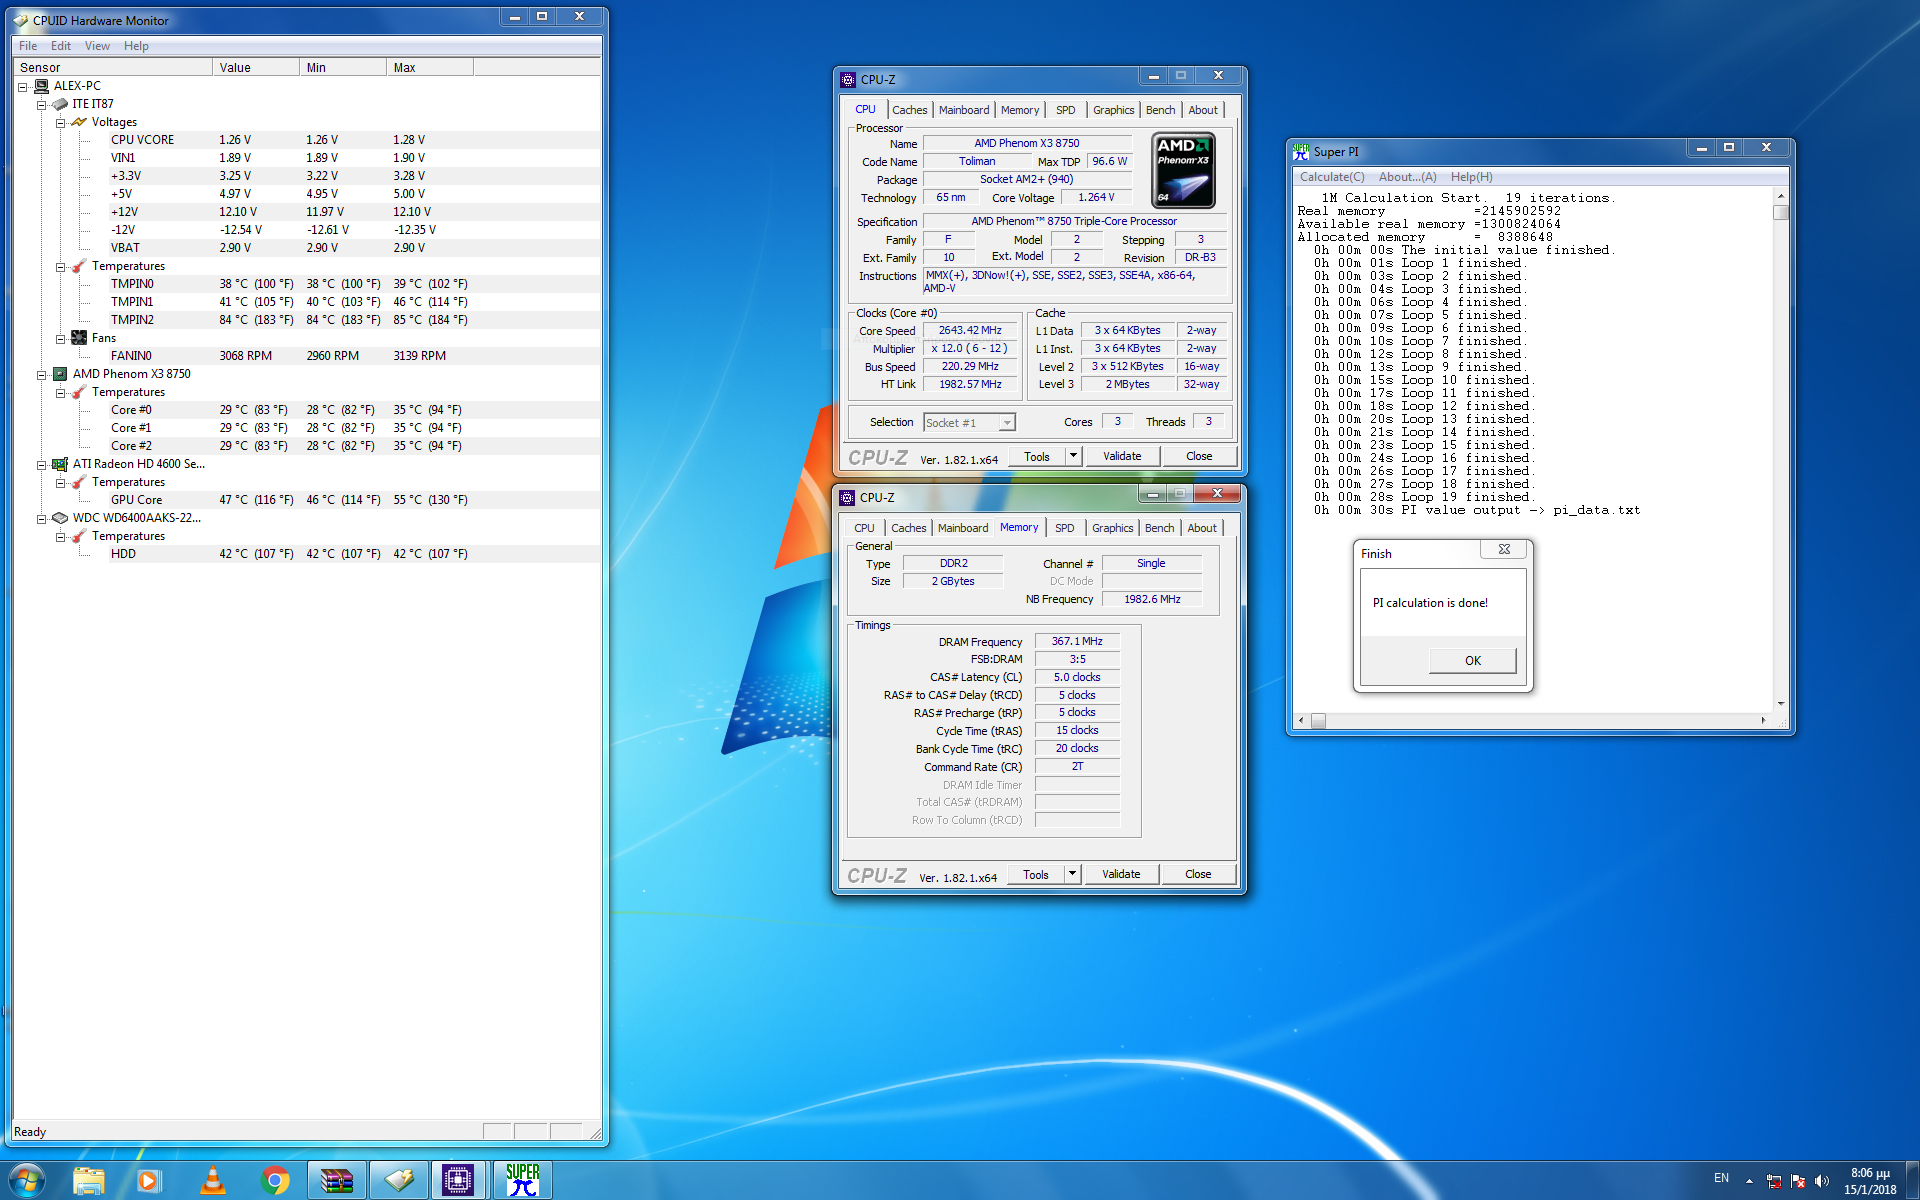Click the taskbar clock showing 15/1/2018
This screenshot has height=1200, width=1920.
(1870, 1181)
